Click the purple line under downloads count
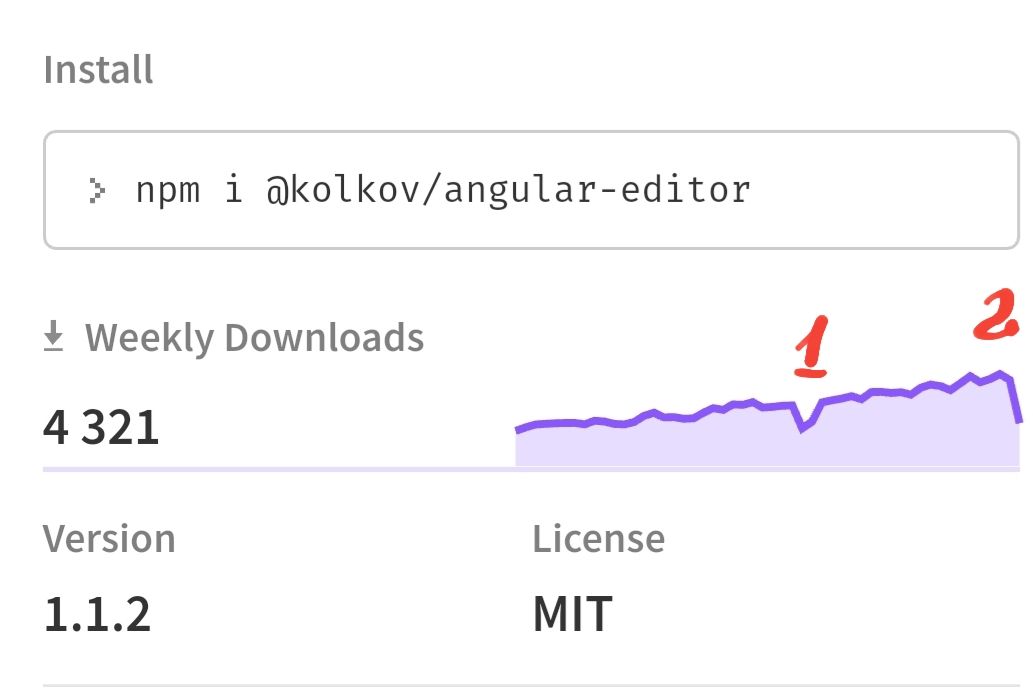This screenshot has height=691, width=1033. (x=278, y=467)
